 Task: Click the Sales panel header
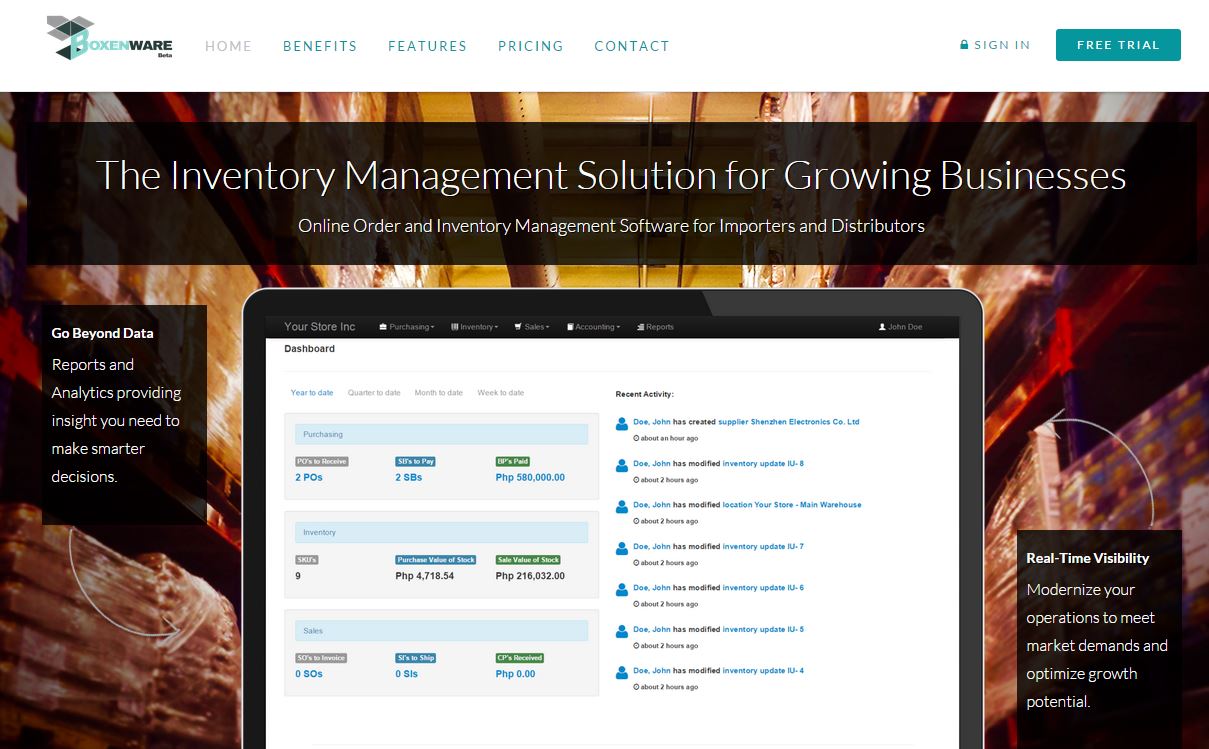pyautogui.click(x=441, y=631)
